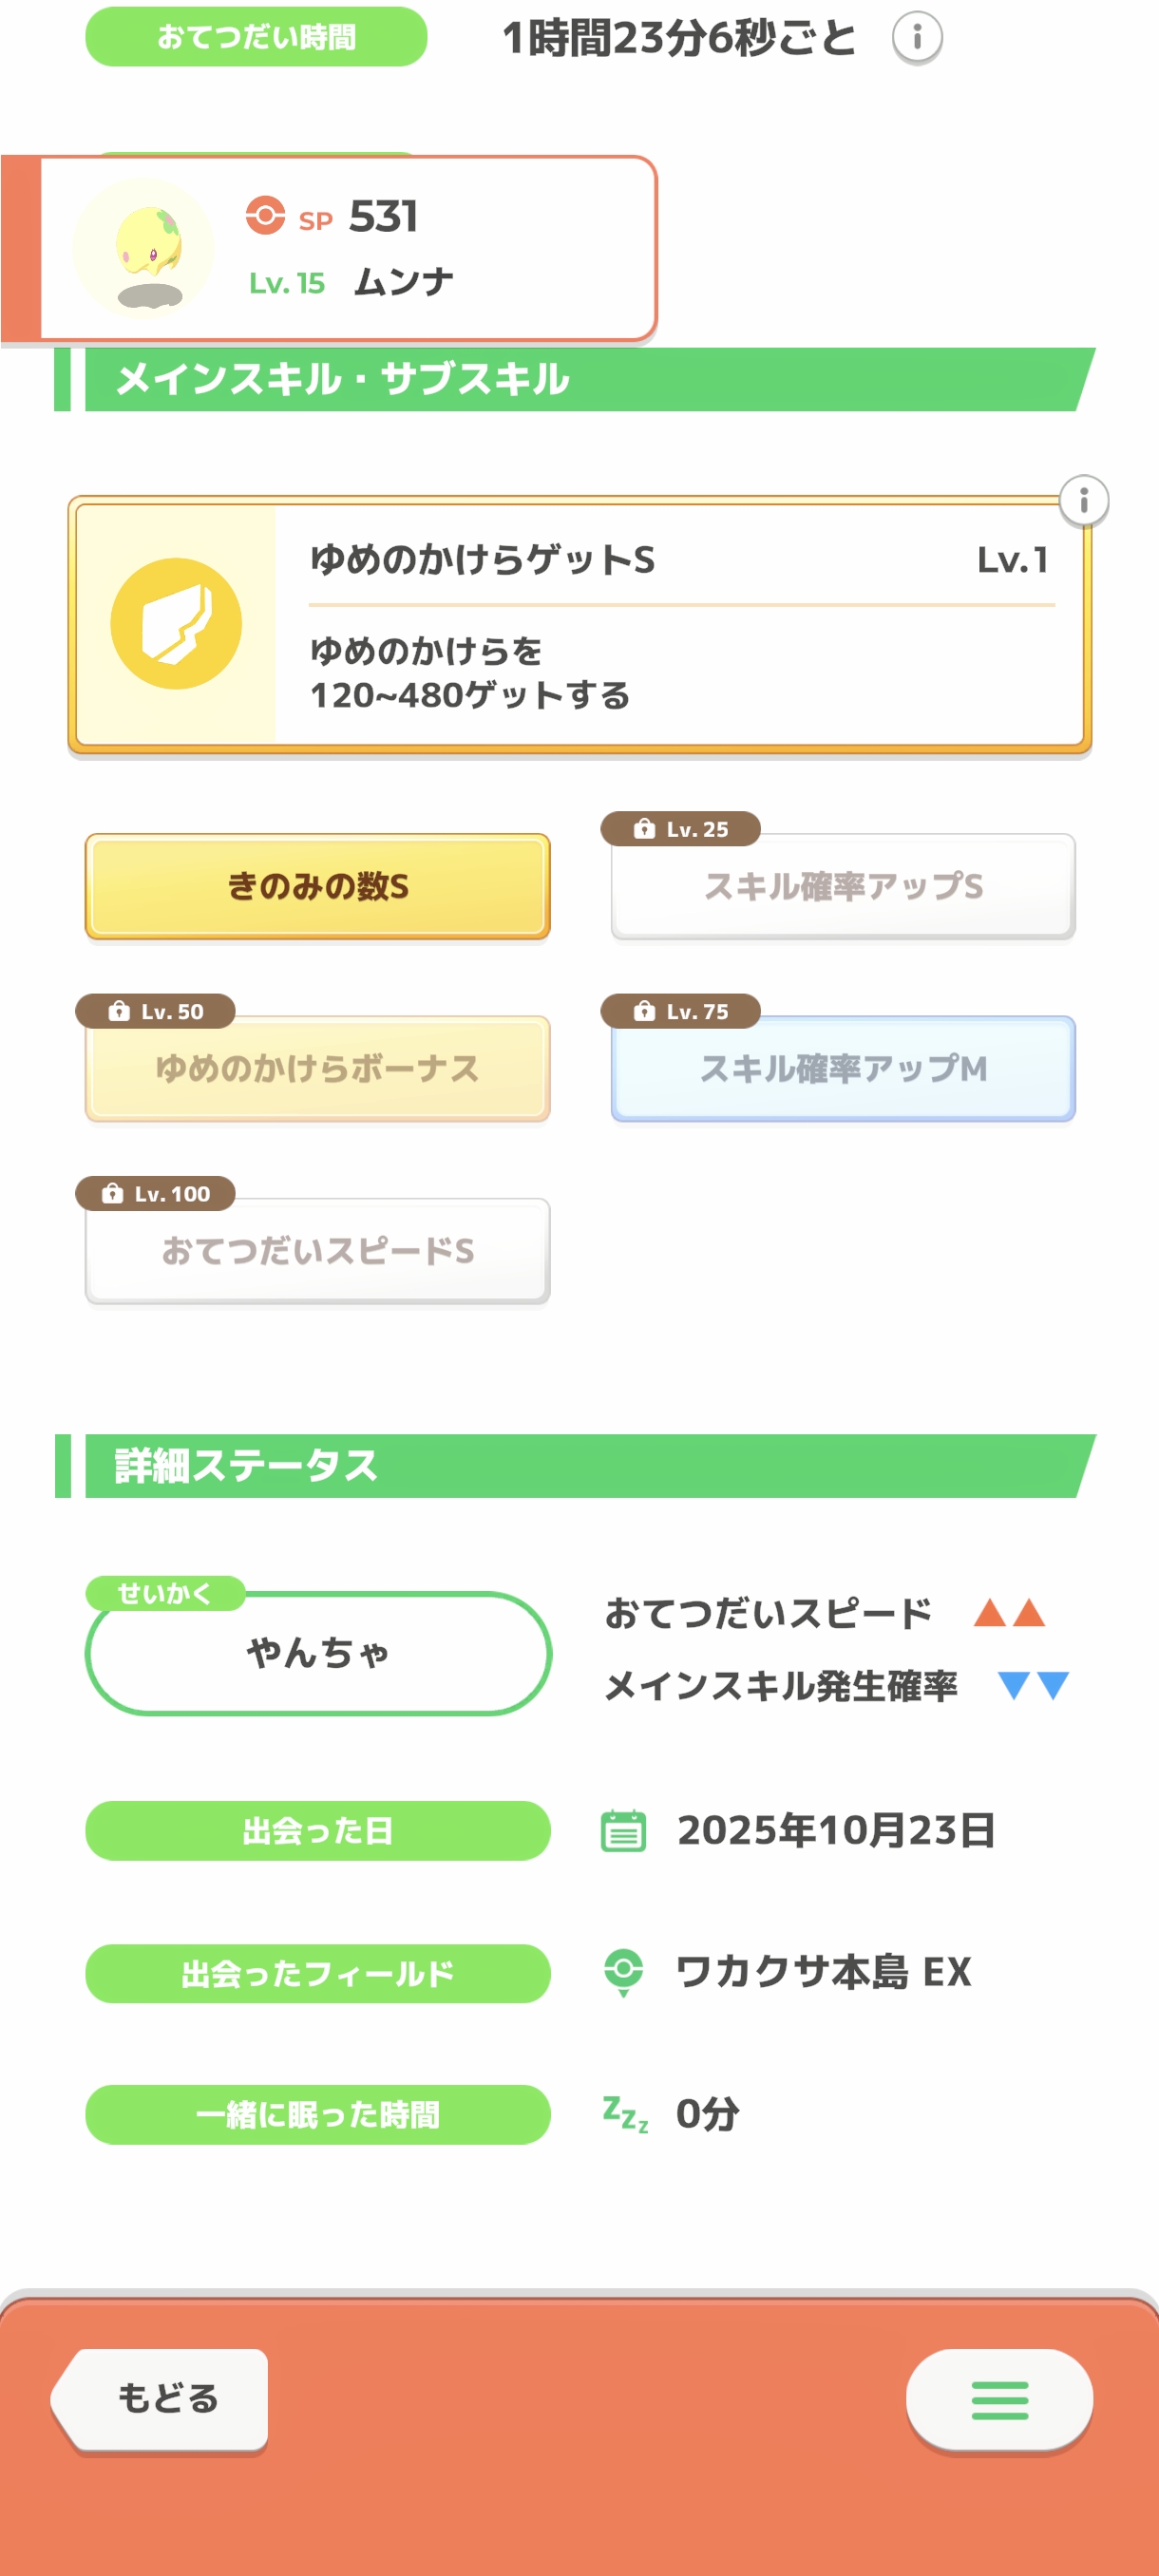Tap the locked スキル確率アップM sub skill
This screenshot has width=1159, height=2576.
[843, 1069]
